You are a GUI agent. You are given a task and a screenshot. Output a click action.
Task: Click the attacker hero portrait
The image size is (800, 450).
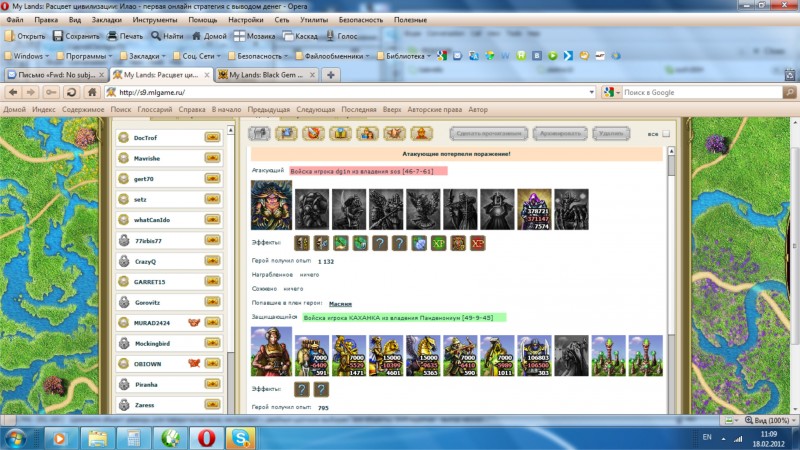(x=271, y=207)
